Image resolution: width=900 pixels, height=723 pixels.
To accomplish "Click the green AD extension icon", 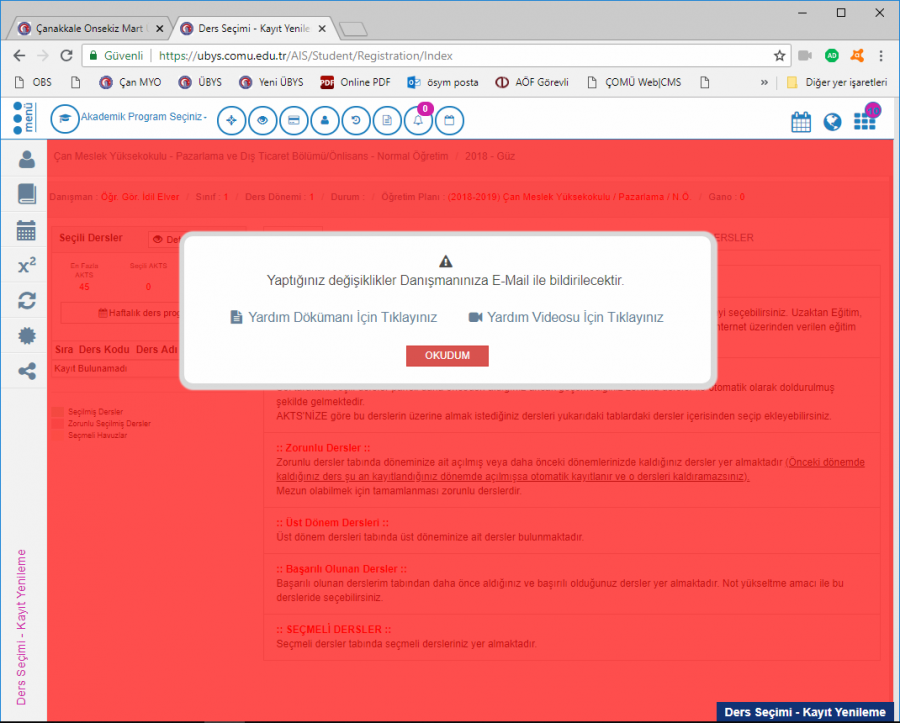I will [x=831, y=56].
